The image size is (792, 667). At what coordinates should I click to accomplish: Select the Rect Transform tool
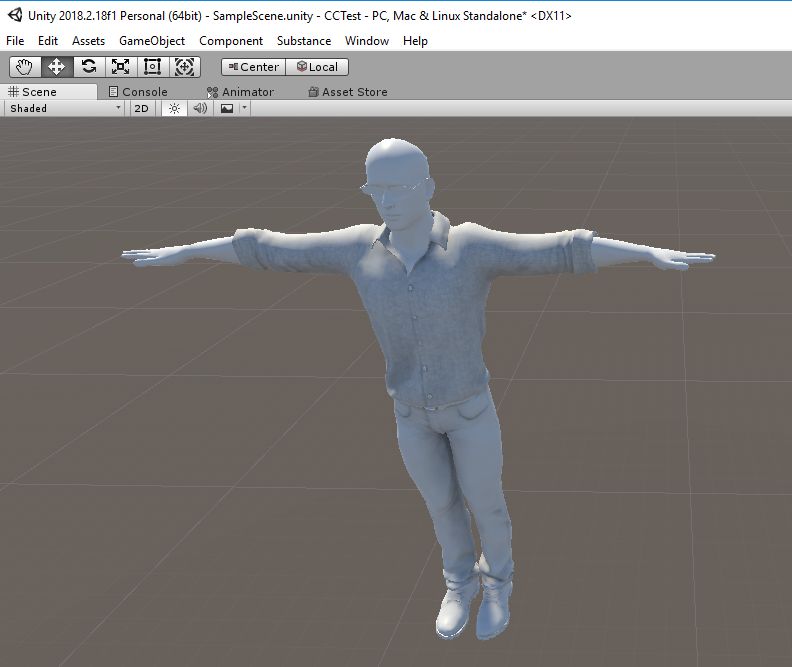[152, 67]
